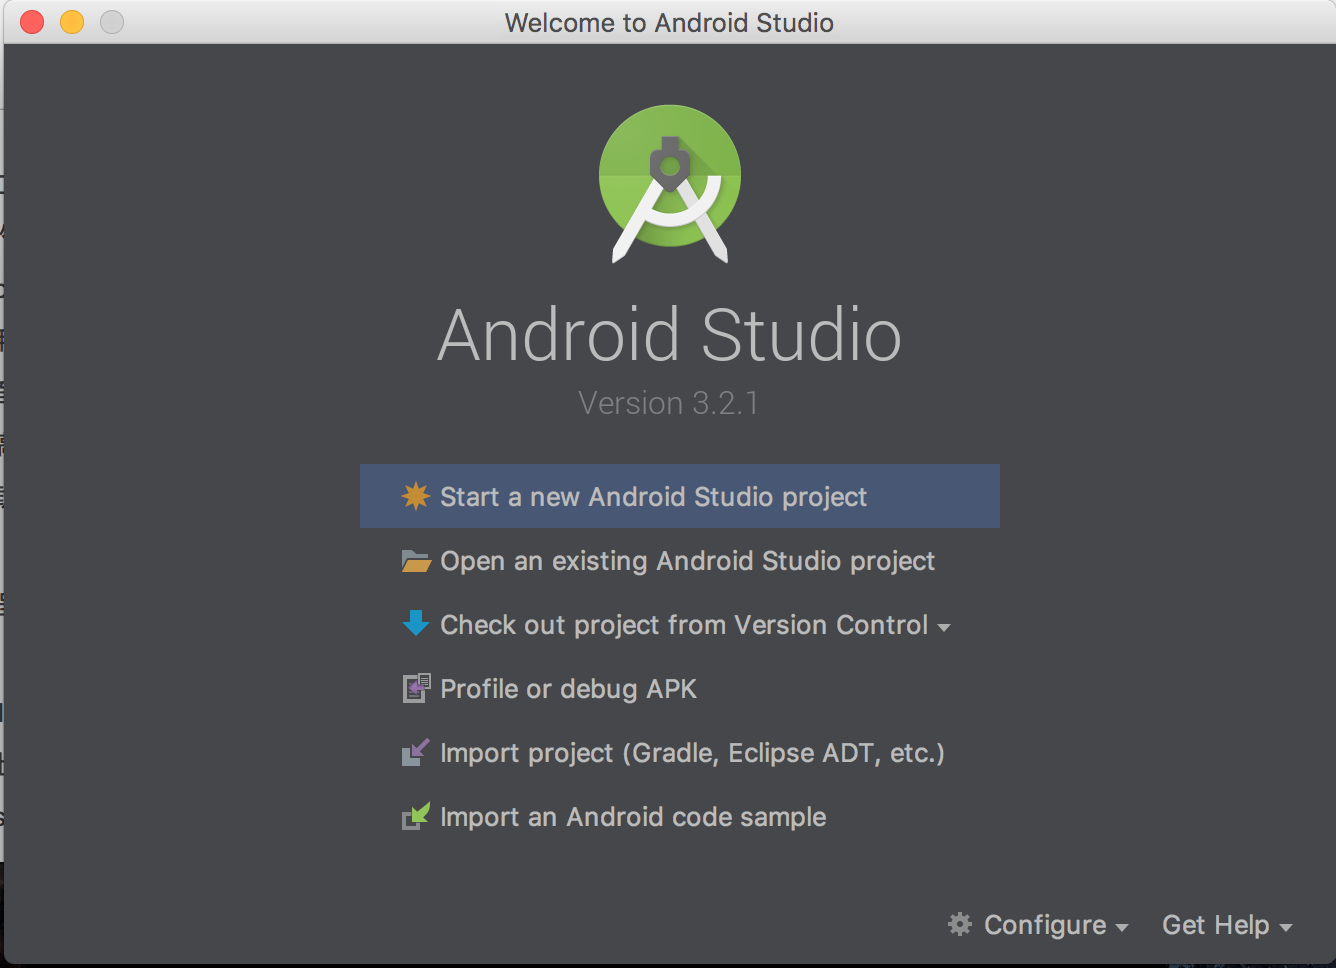Close the Welcome window with red button

pyautogui.click(x=32, y=22)
